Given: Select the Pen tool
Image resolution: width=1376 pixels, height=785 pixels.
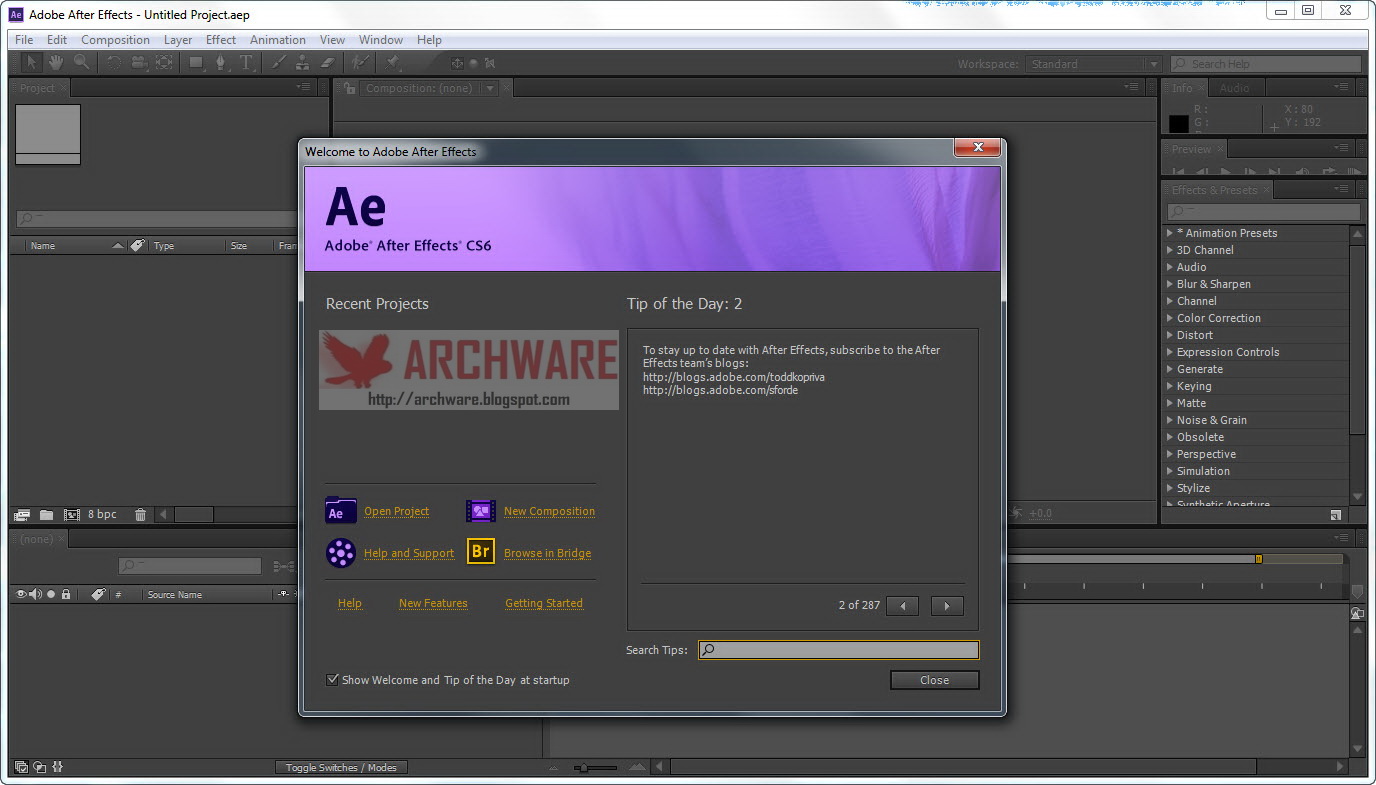Looking at the screenshot, I should [x=221, y=63].
